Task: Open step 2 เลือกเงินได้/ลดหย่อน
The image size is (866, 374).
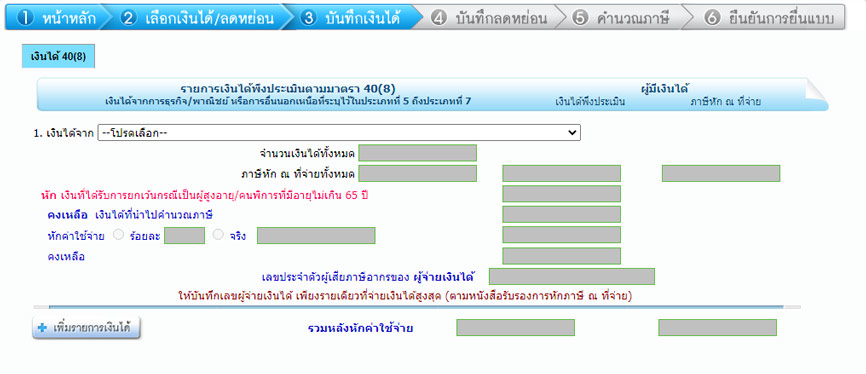Action: coord(199,18)
